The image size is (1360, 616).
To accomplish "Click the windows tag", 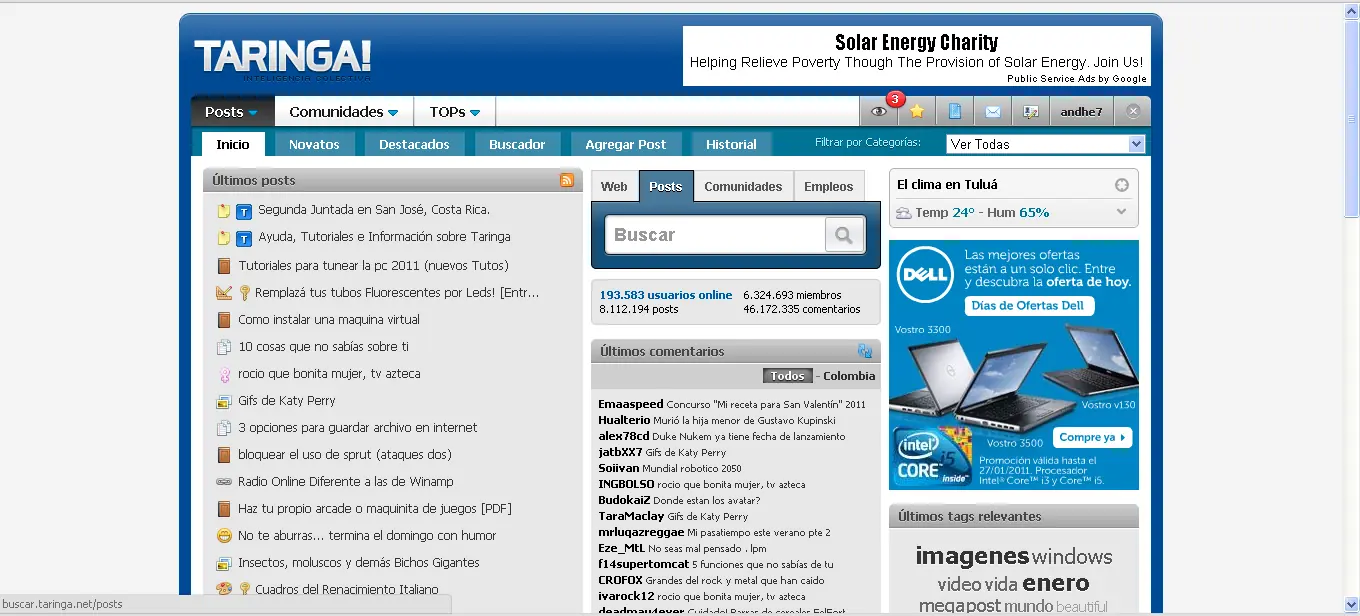I will [x=1072, y=557].
